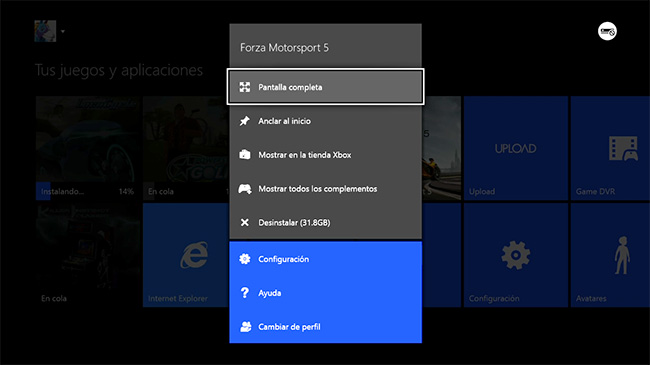The width and height of the screenshot is (650, 365).
Task: Open the Avatares tile
Action: [610, 255]
